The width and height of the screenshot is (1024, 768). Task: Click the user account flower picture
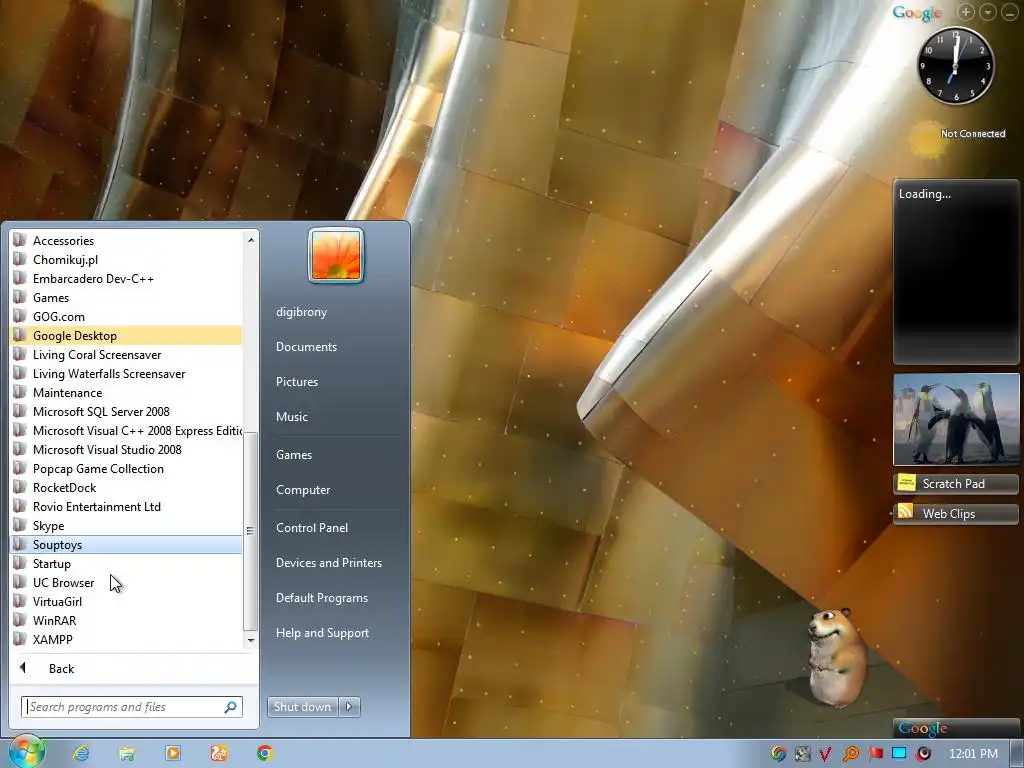pos(336,255)
